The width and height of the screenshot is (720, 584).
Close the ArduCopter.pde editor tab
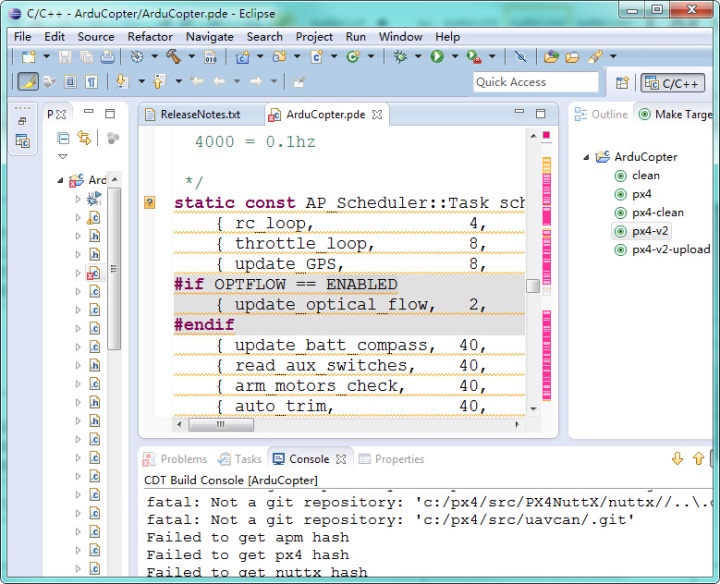point(377,114)
